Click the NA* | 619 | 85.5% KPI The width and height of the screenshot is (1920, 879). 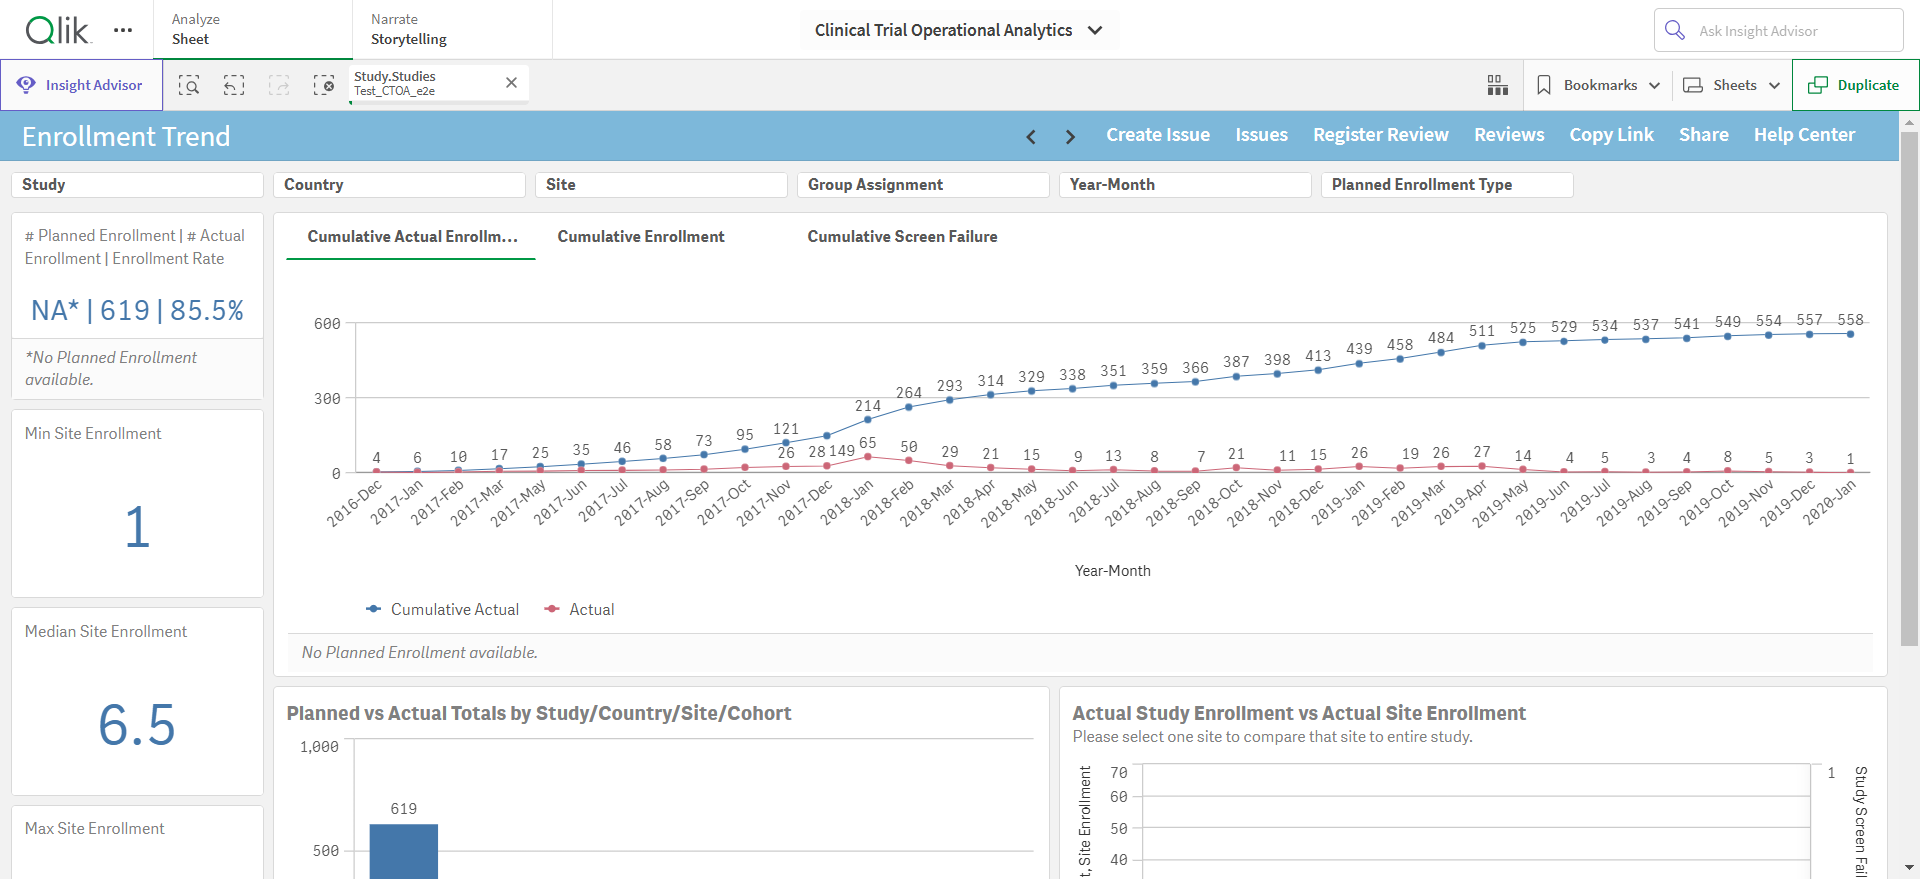coord(137,310)
